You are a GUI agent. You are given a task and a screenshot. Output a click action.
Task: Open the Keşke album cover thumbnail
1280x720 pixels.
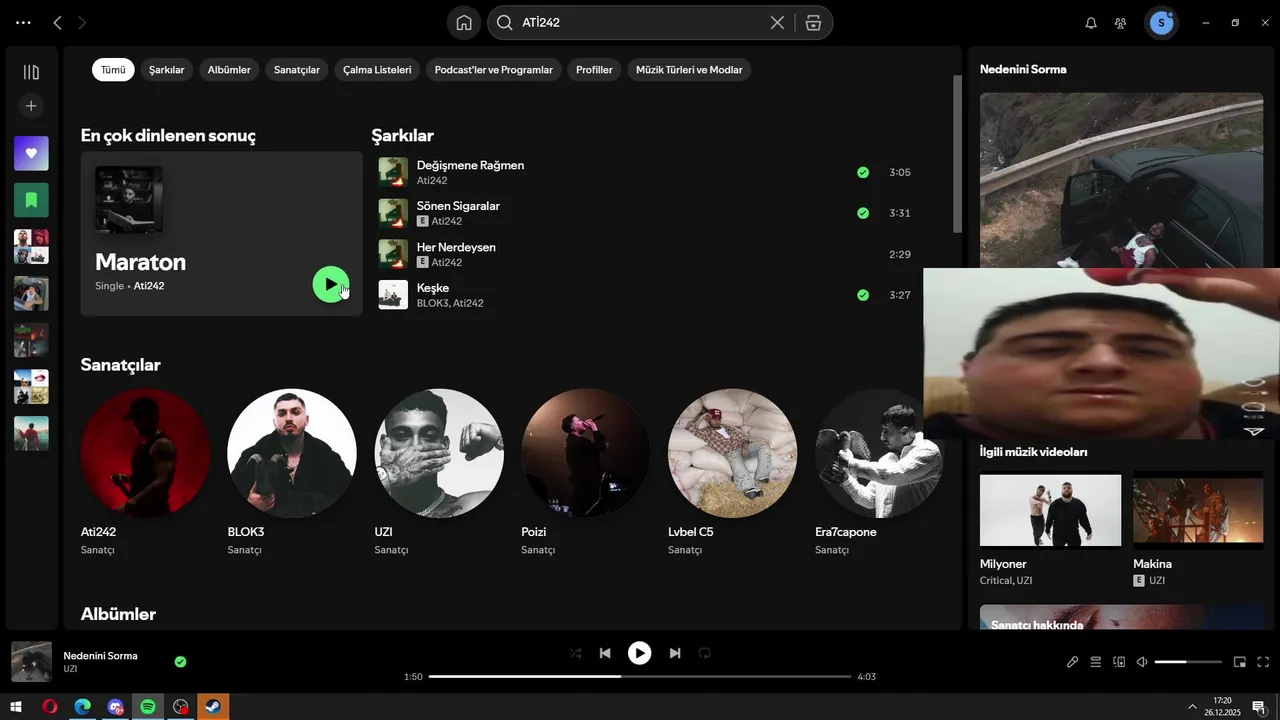click(393, 295)
